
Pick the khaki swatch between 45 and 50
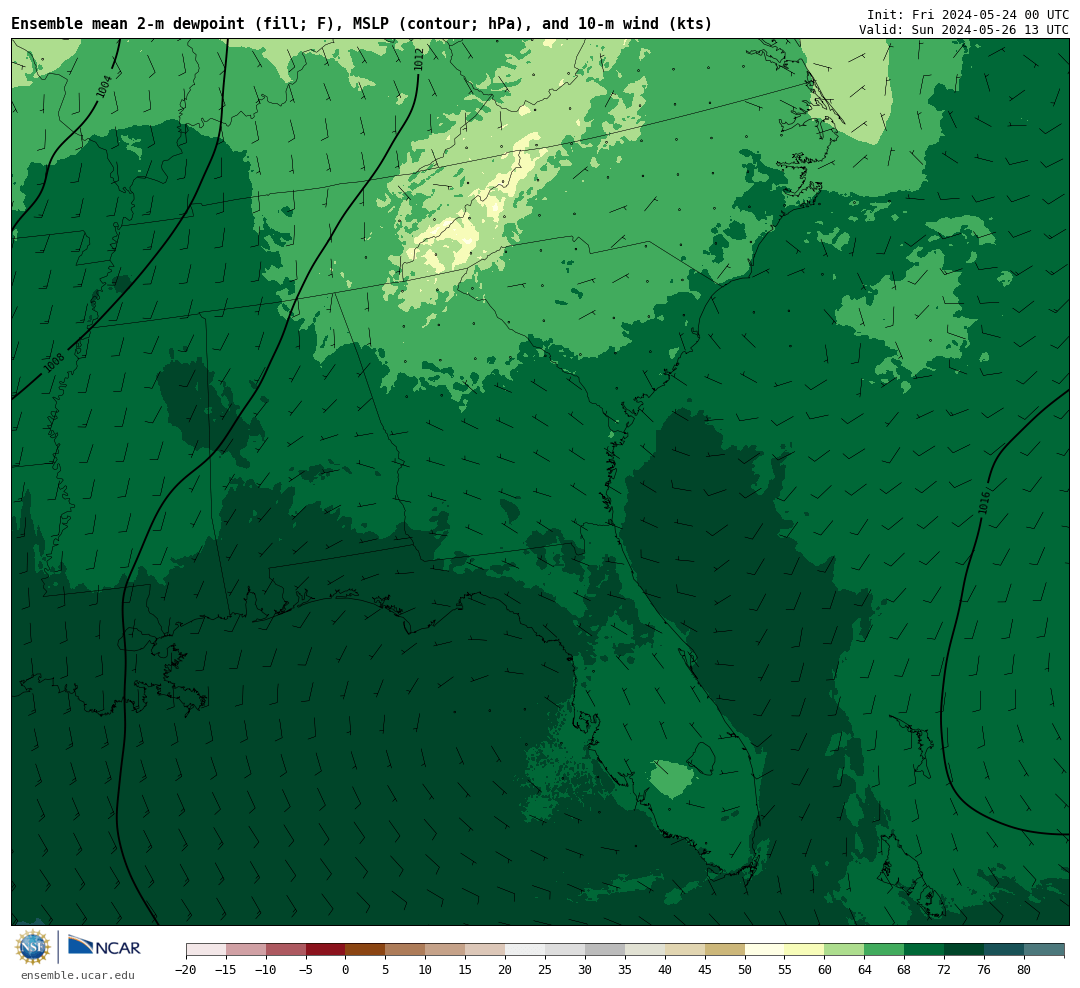(x=725, y=950)
